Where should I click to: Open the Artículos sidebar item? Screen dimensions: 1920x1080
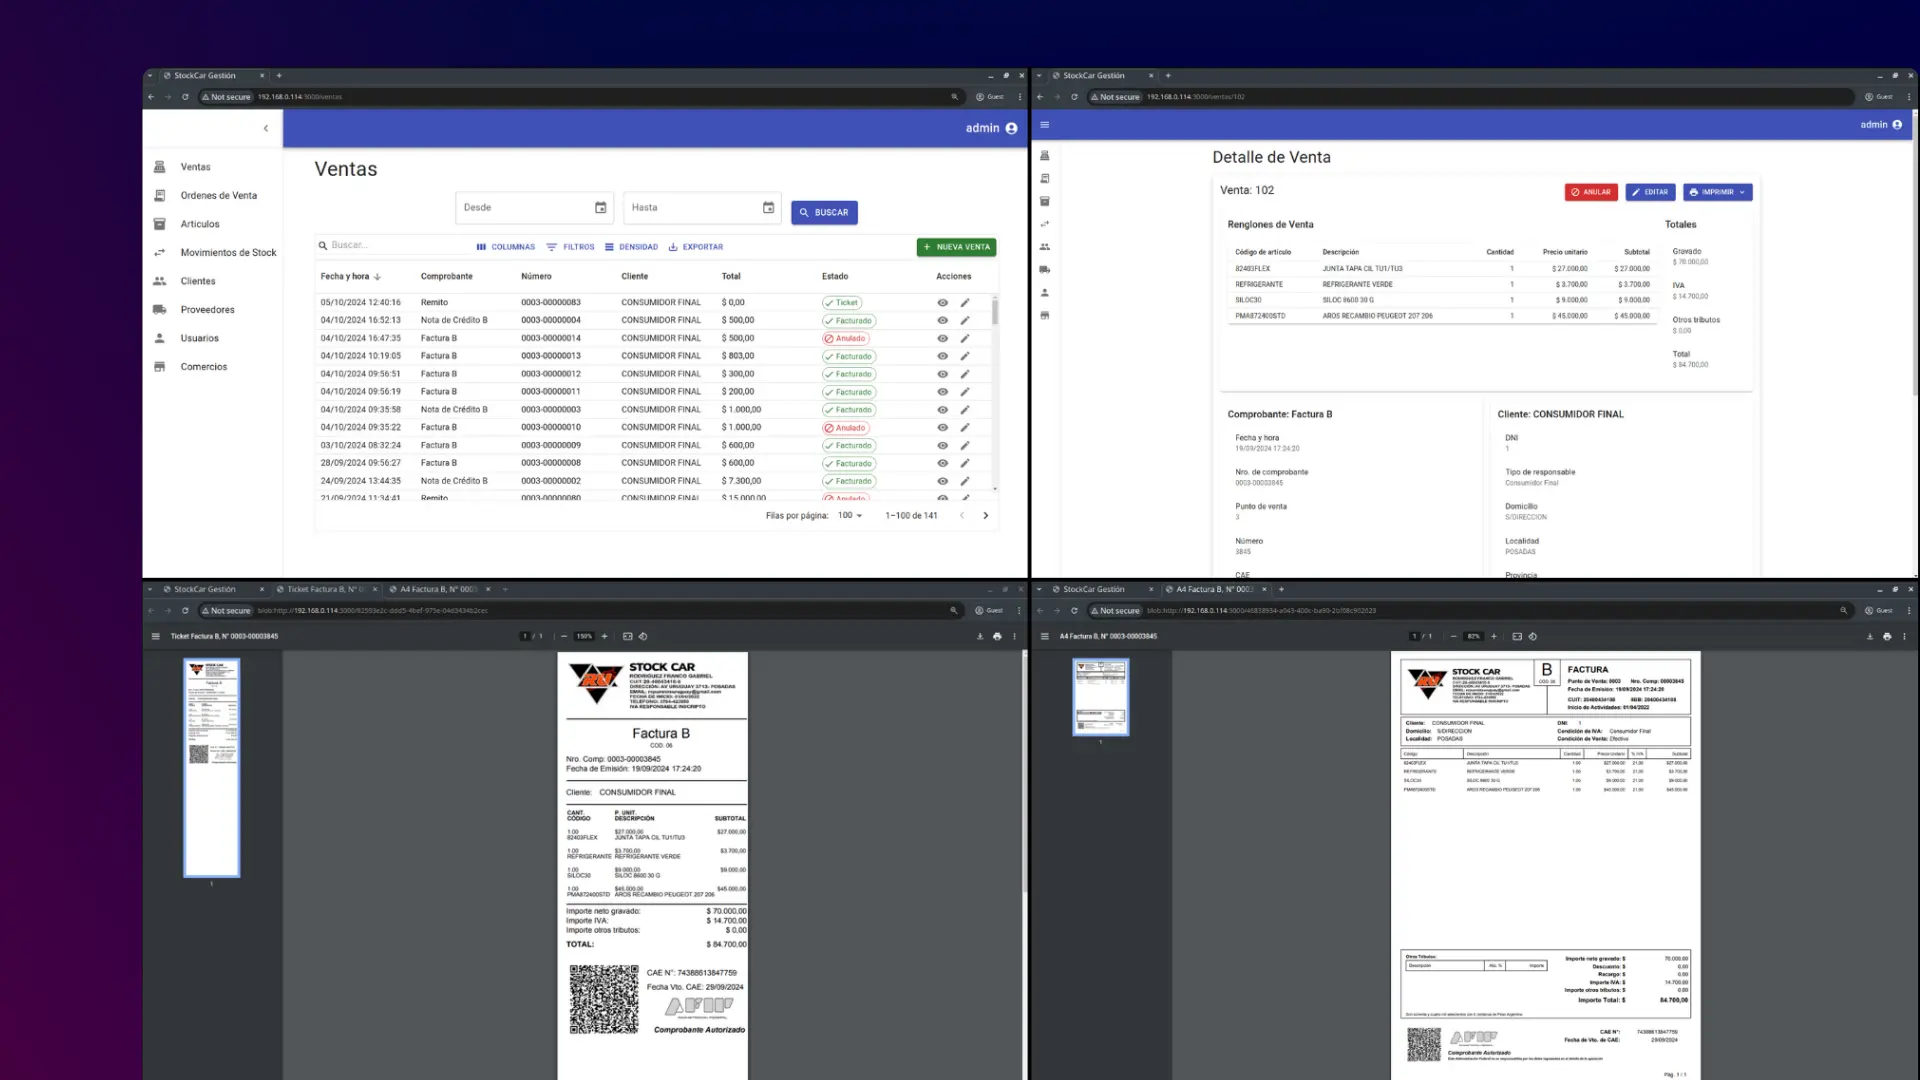200,224
